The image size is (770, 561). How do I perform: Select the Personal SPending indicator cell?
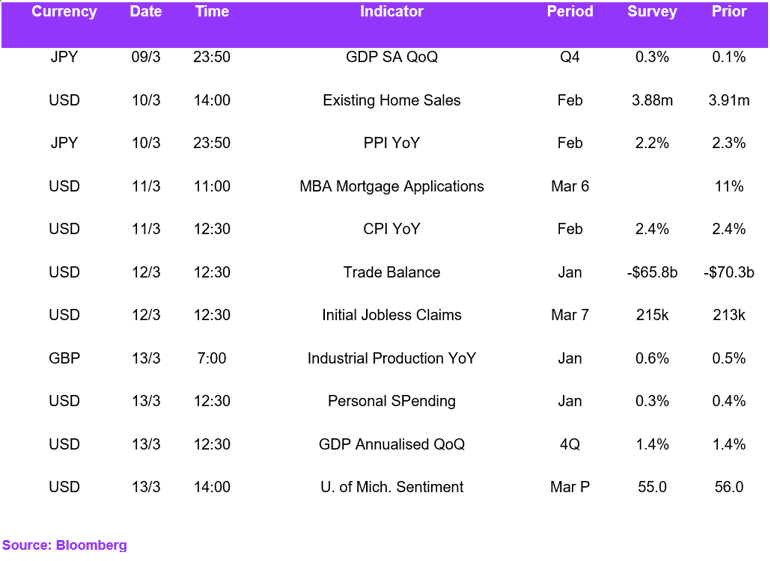click(391, 401)
